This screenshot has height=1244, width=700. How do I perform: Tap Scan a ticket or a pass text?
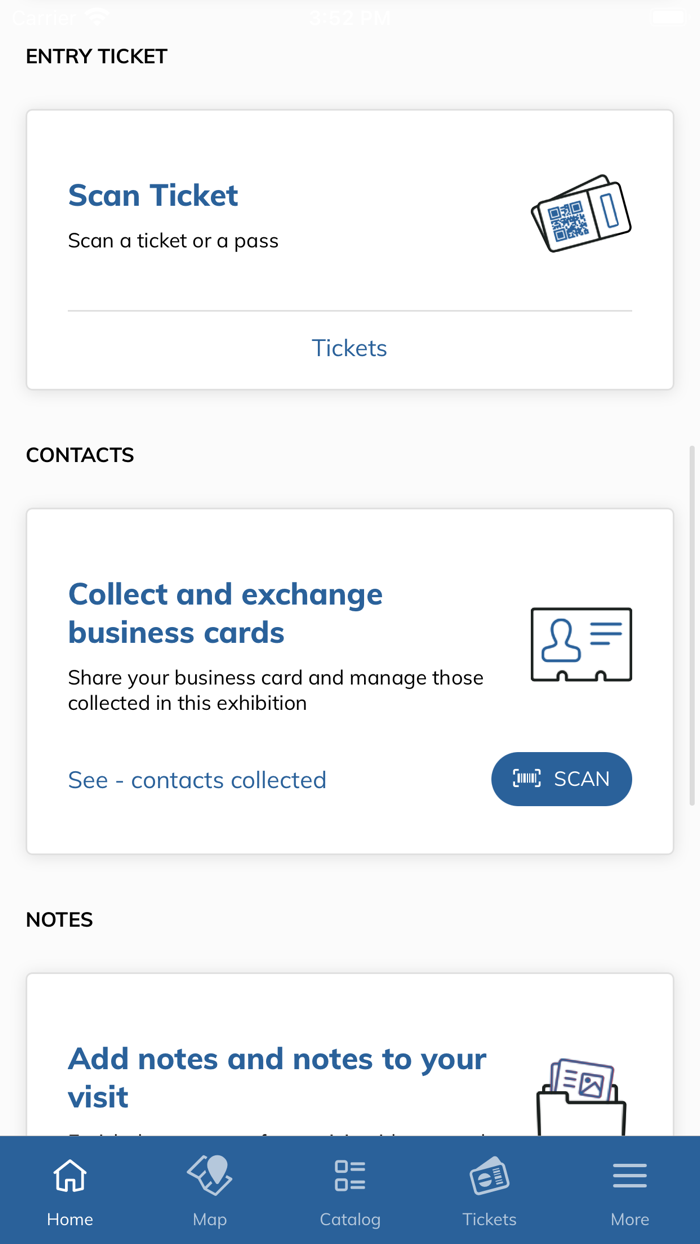(x=173, y=241)
